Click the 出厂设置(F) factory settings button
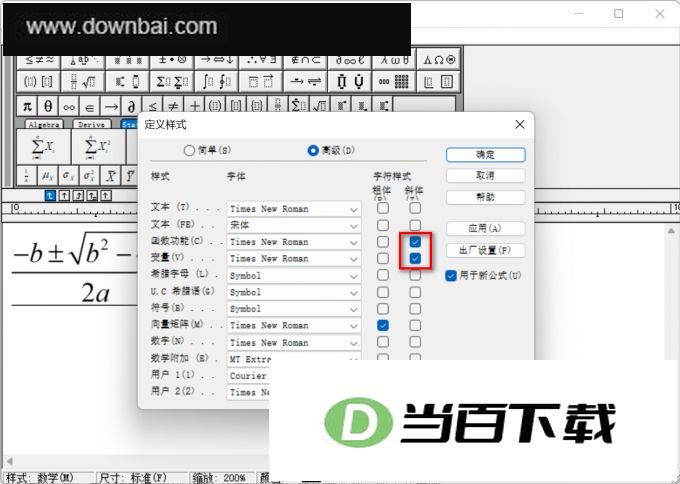Screen dimensions: 680x484 485,250
